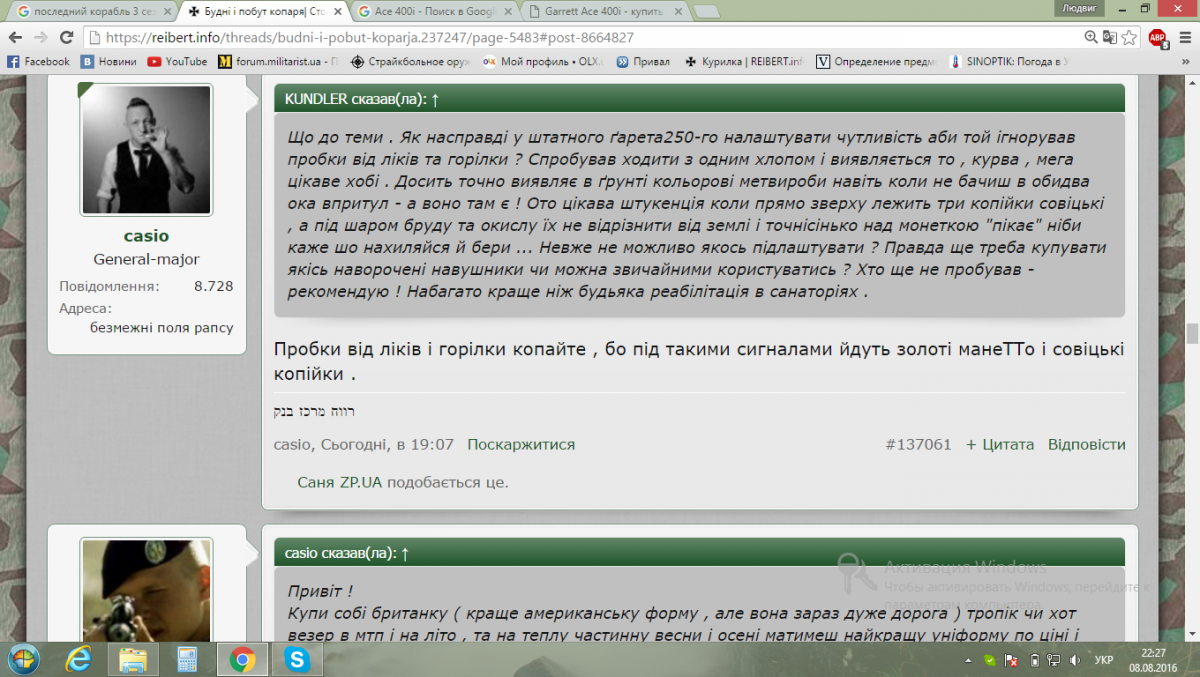The width and height of the screenshot is (1200, 677).
Task: Go back using browser back arrow
Action: coord(15,38)
